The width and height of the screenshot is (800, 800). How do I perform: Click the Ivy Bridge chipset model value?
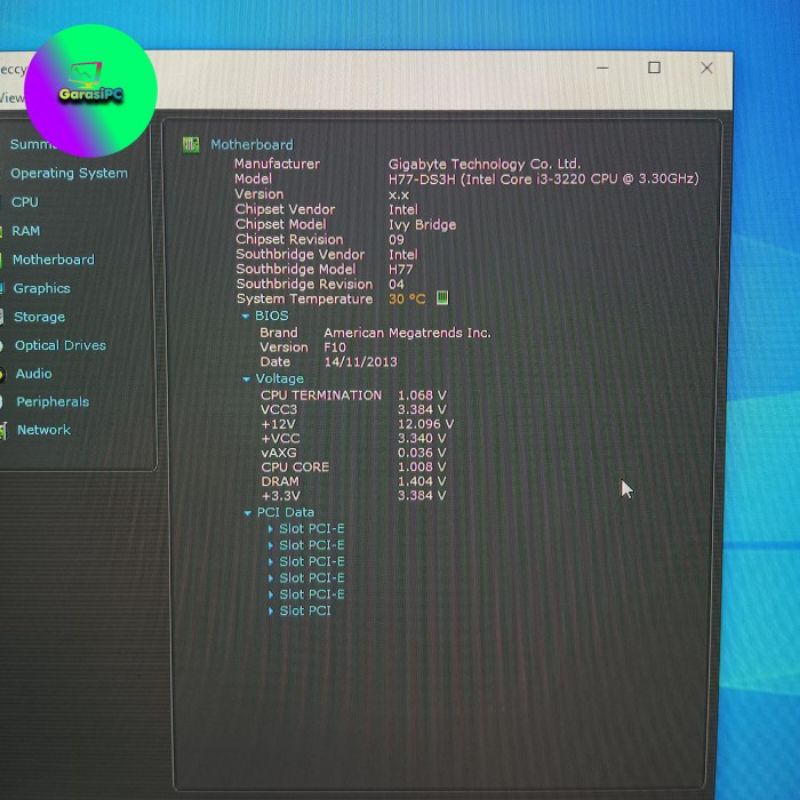point(422,225)
